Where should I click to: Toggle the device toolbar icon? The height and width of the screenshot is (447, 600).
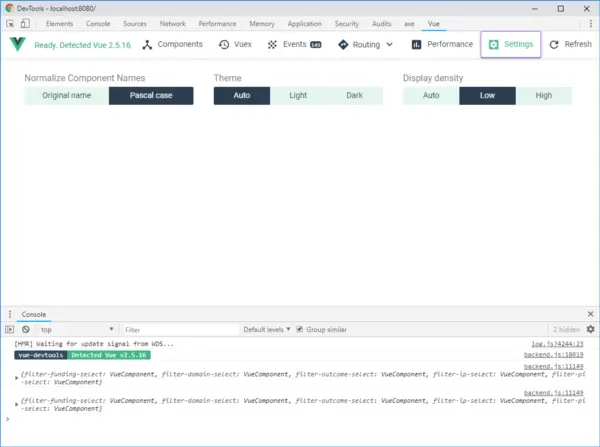click(x=25, y=24)
